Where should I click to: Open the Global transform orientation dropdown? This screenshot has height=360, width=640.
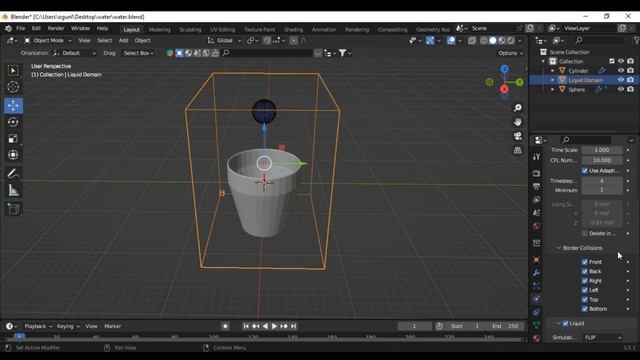224,40
